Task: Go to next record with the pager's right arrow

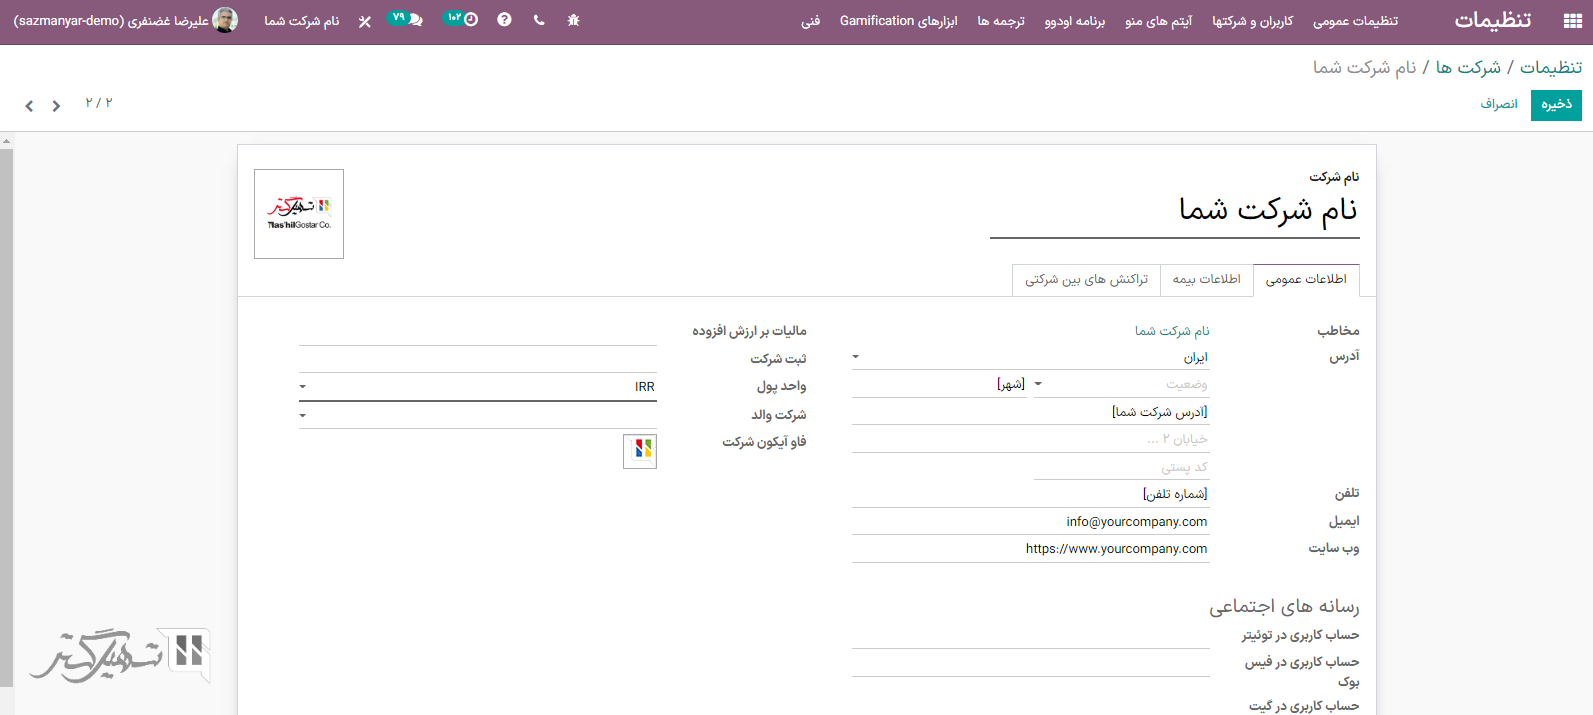Action: (x=56, y=106)
